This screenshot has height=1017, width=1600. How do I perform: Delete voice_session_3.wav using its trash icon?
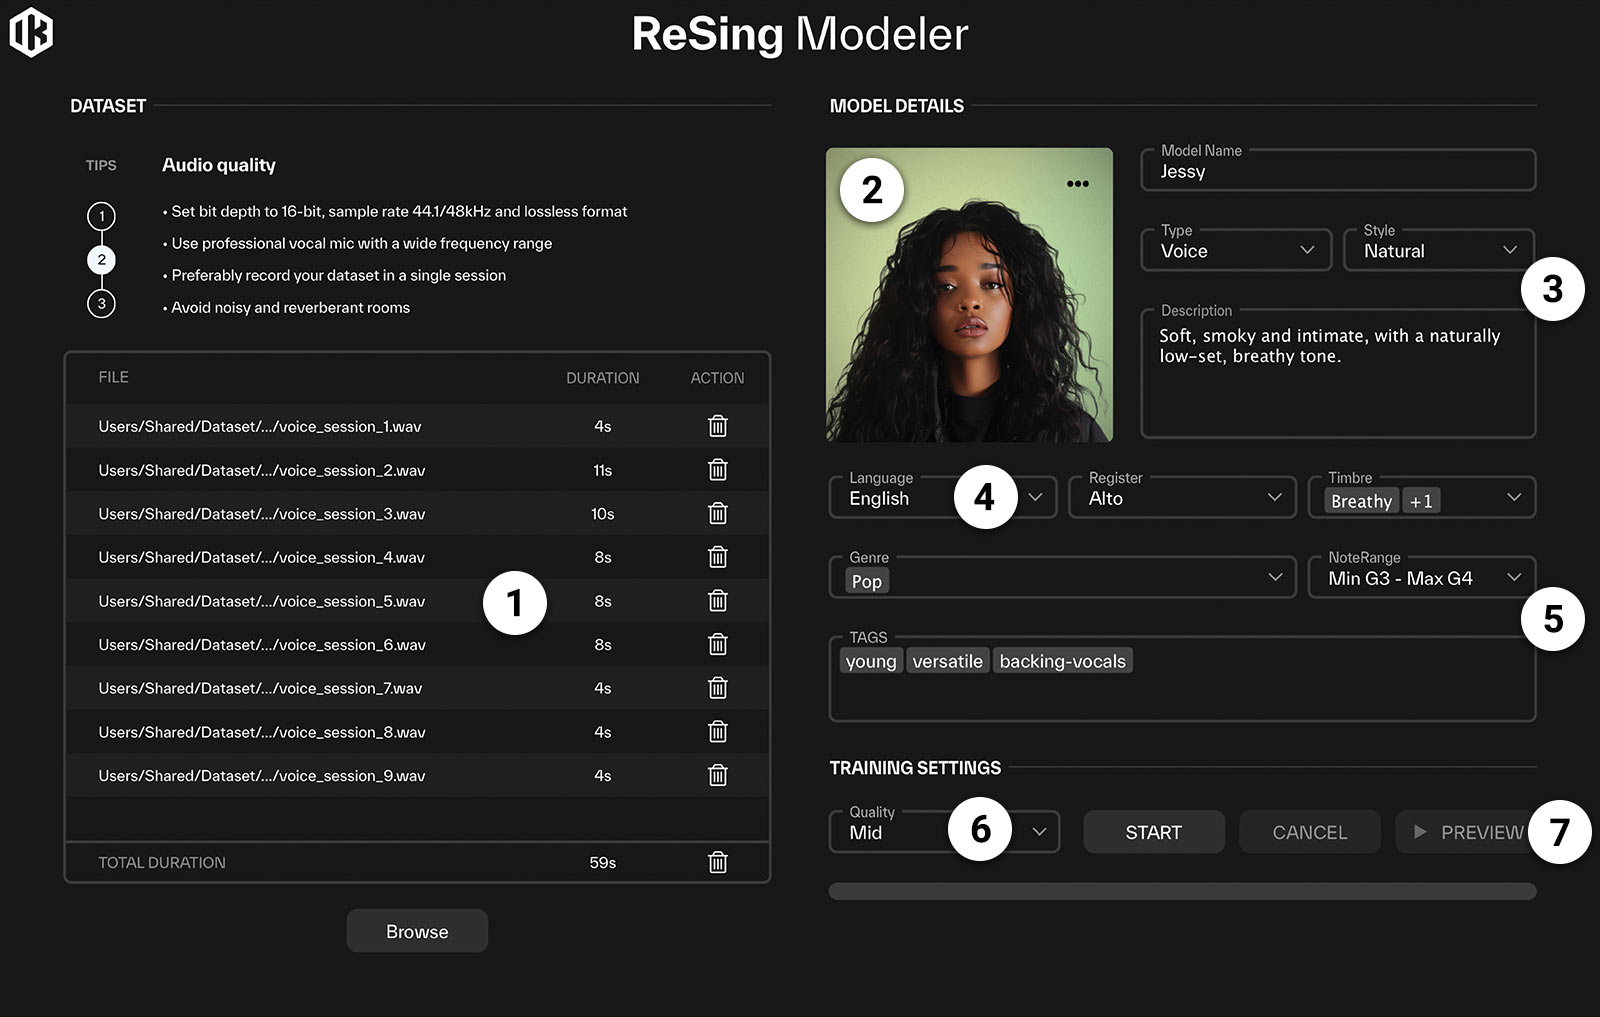717,513
